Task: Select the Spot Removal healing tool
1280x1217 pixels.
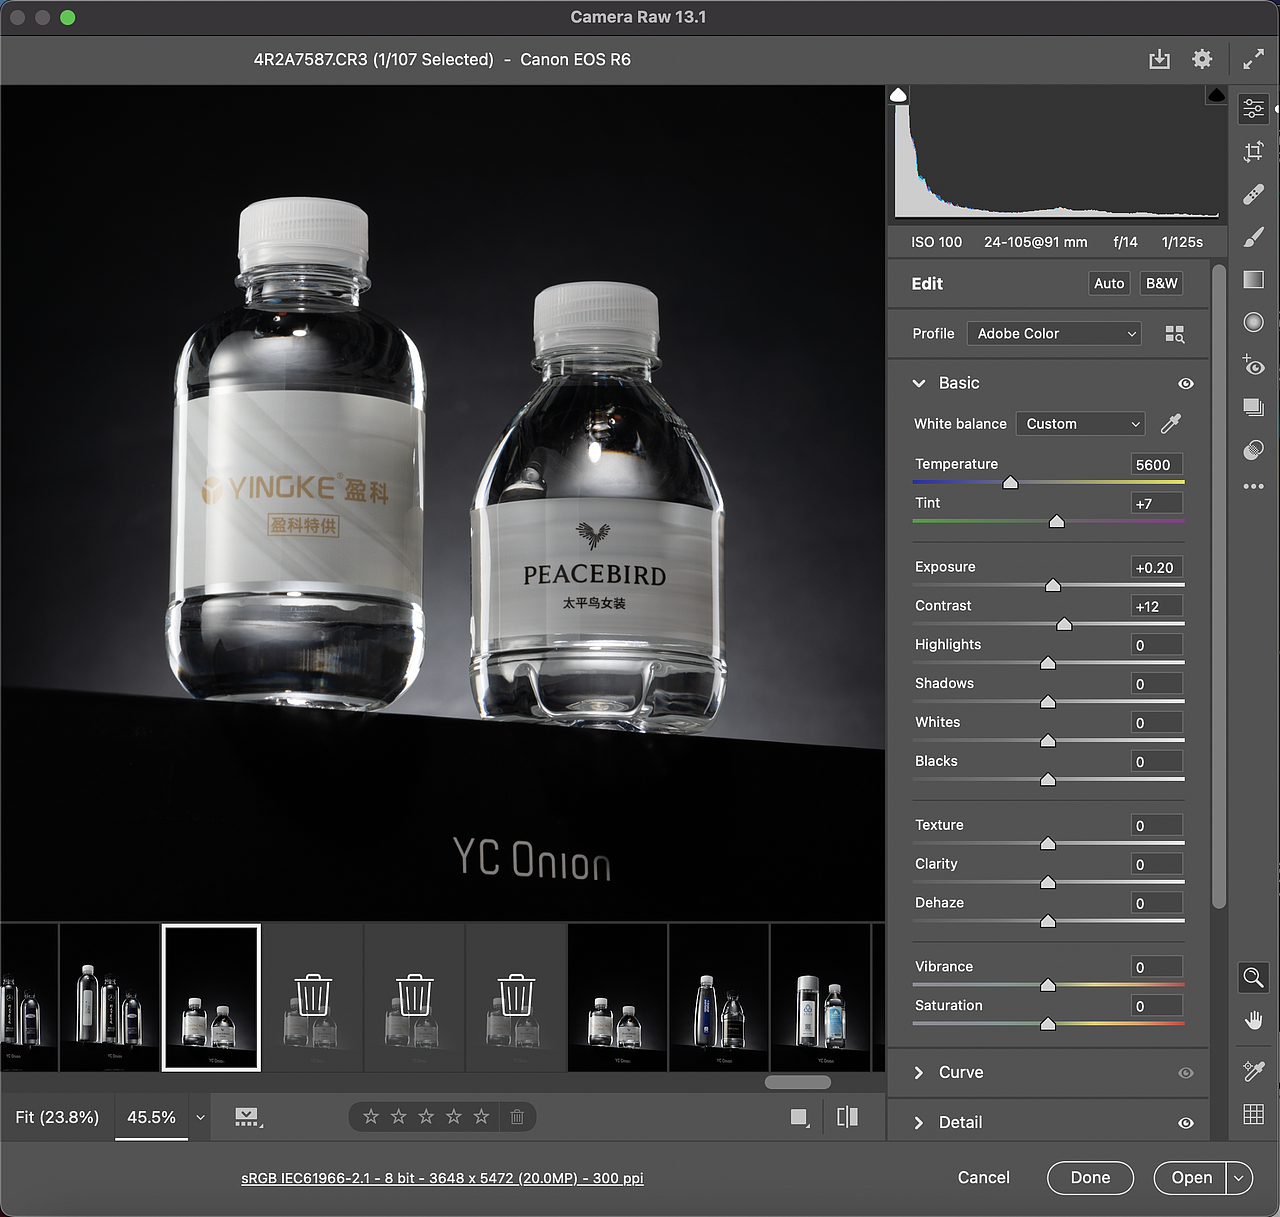Action: tap(1253, 194)
